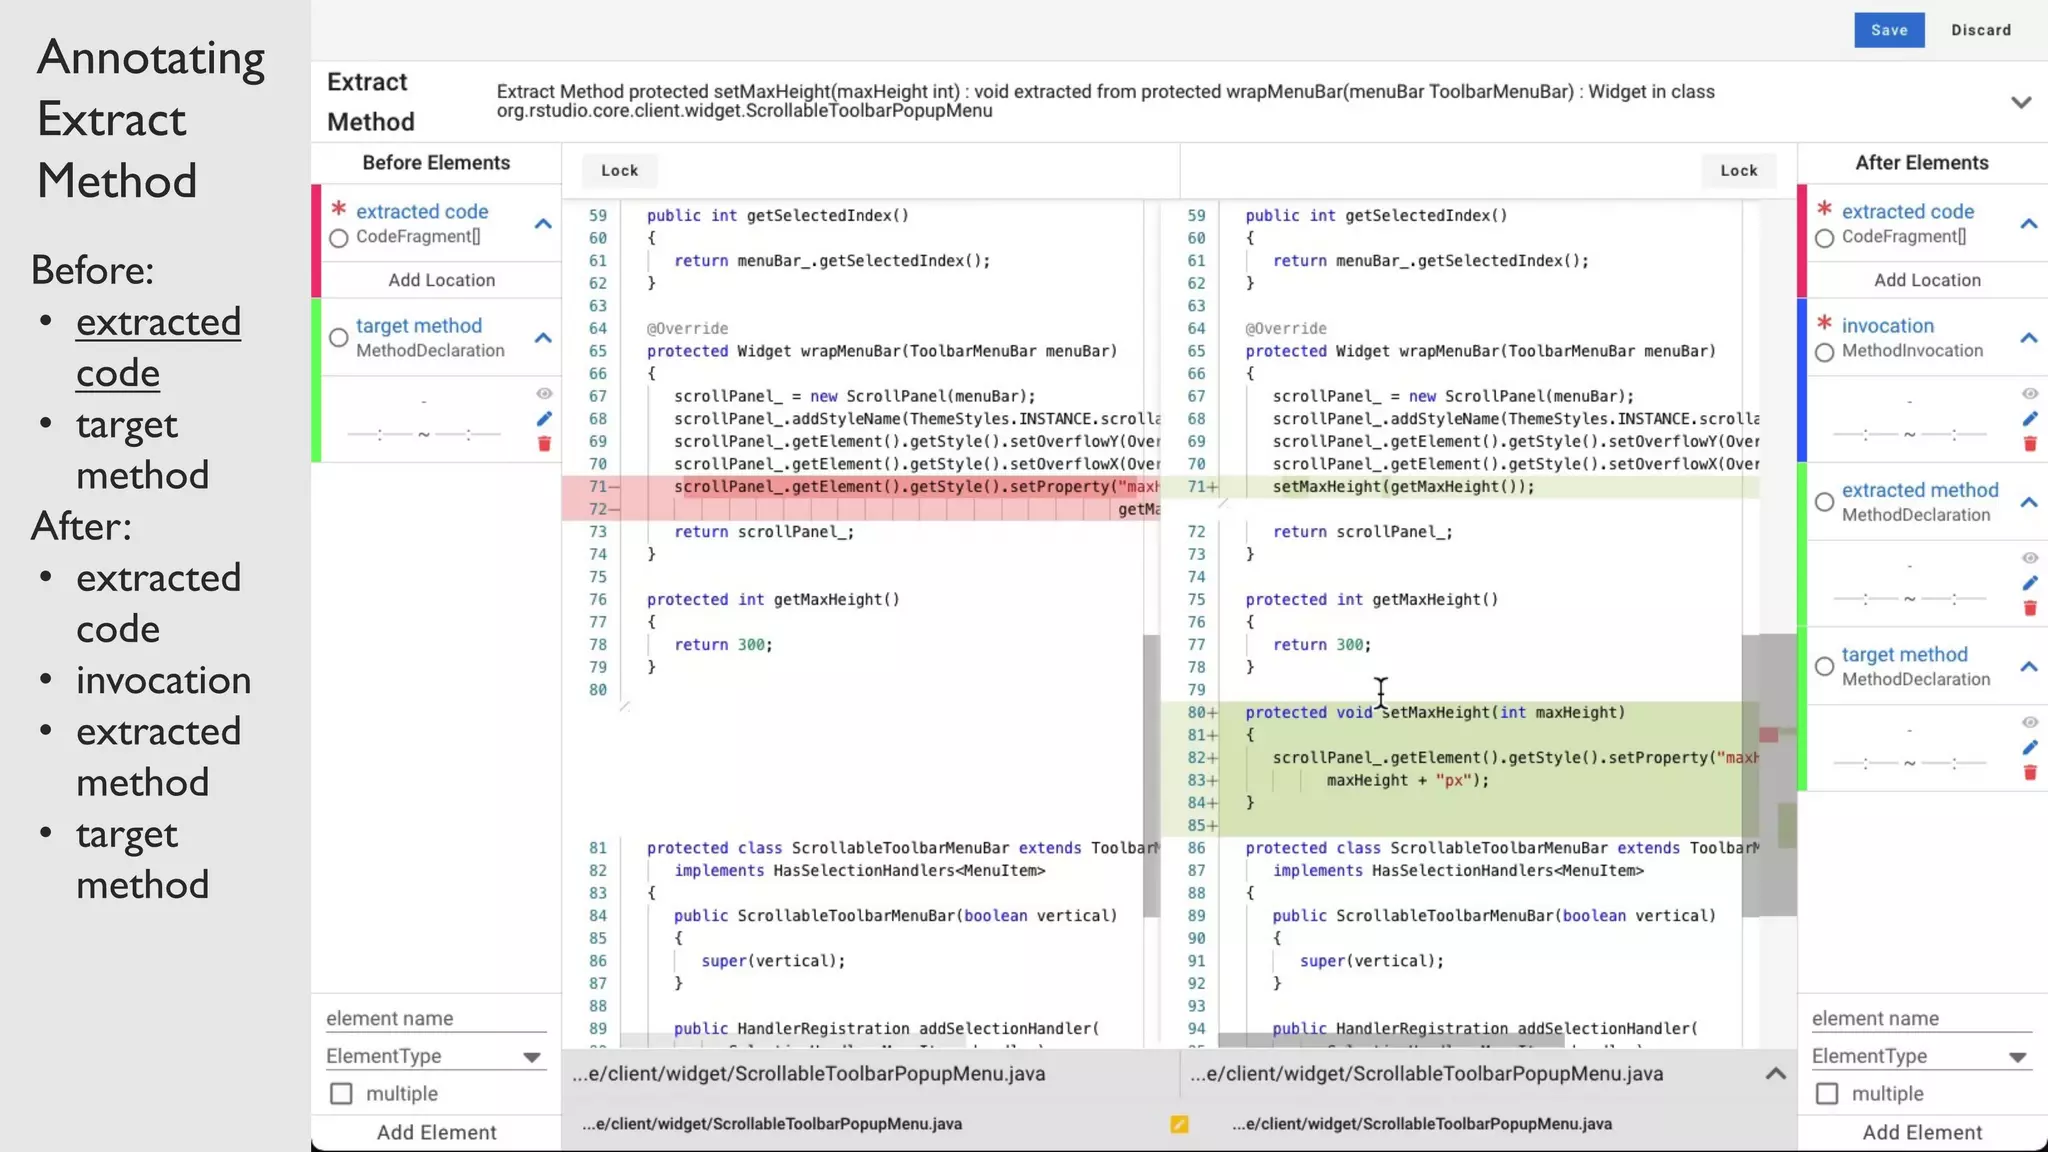
Task: Tick After panel multiple checkbox
Action: coord(1827,1094)
